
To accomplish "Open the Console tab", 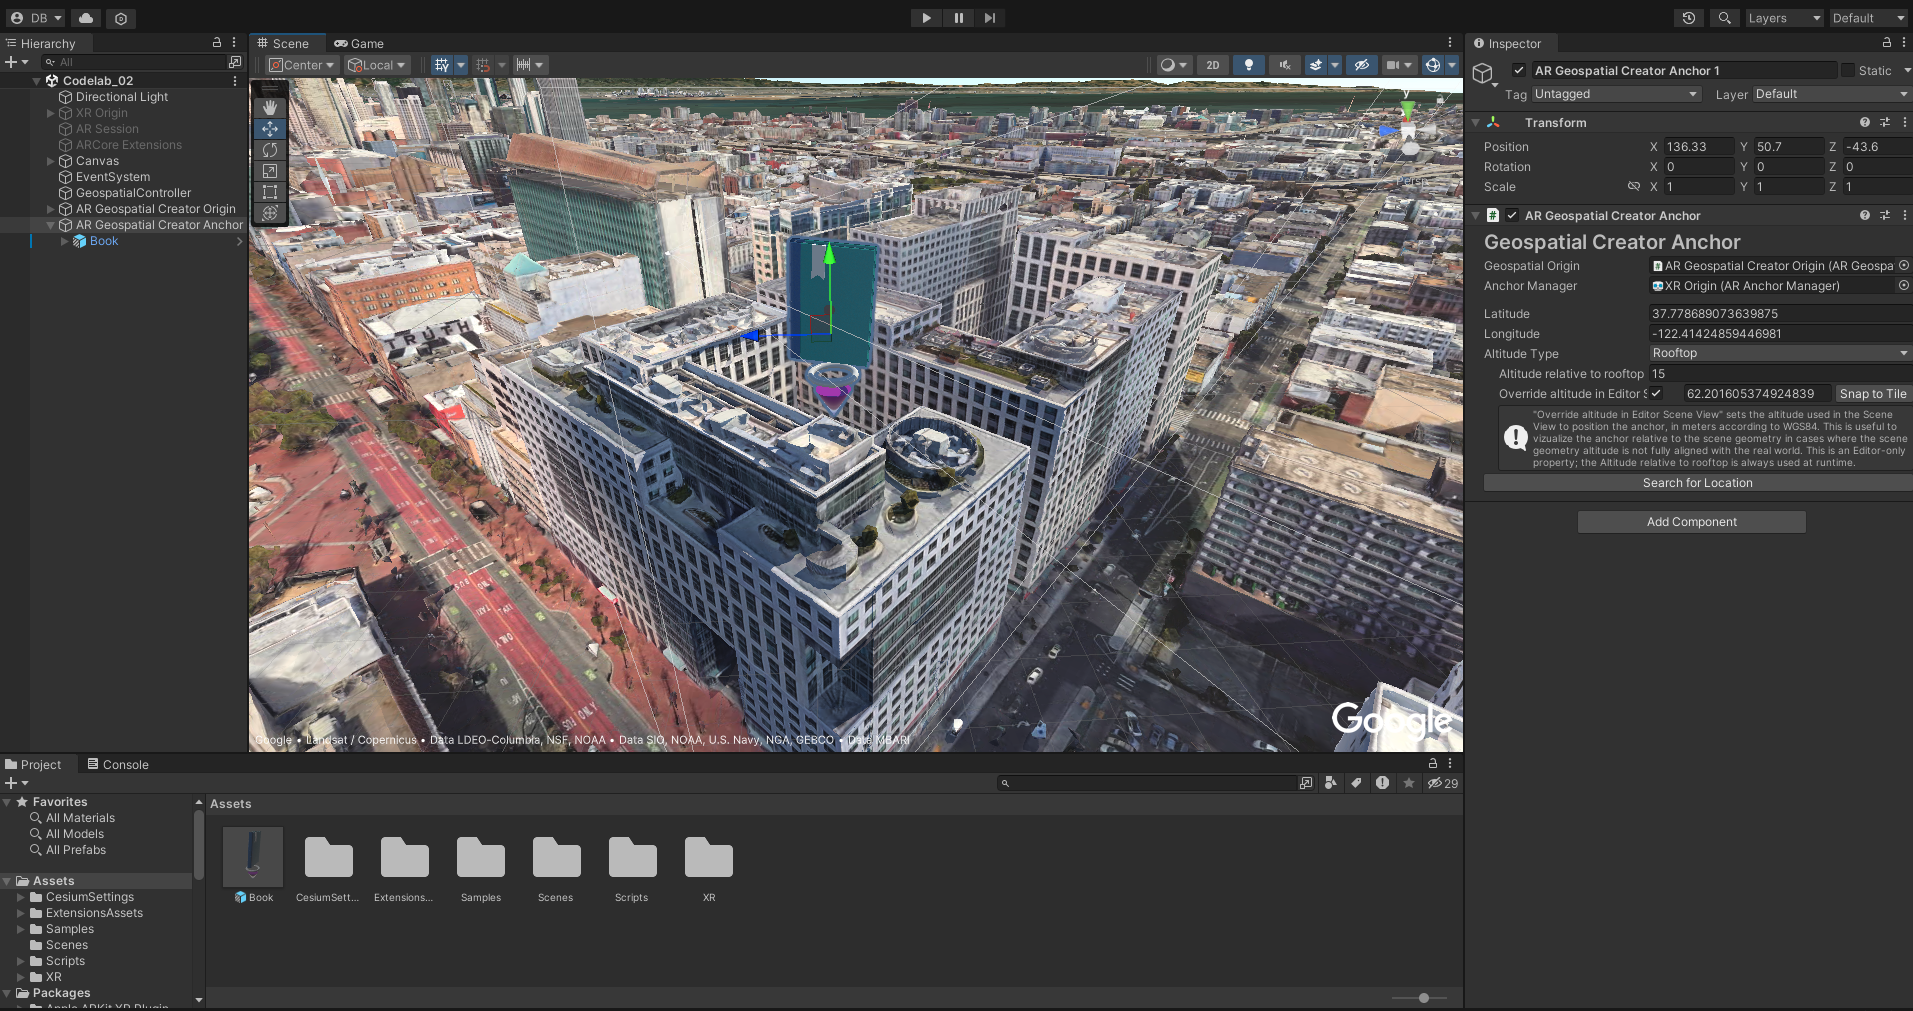I will pos(118,764).
